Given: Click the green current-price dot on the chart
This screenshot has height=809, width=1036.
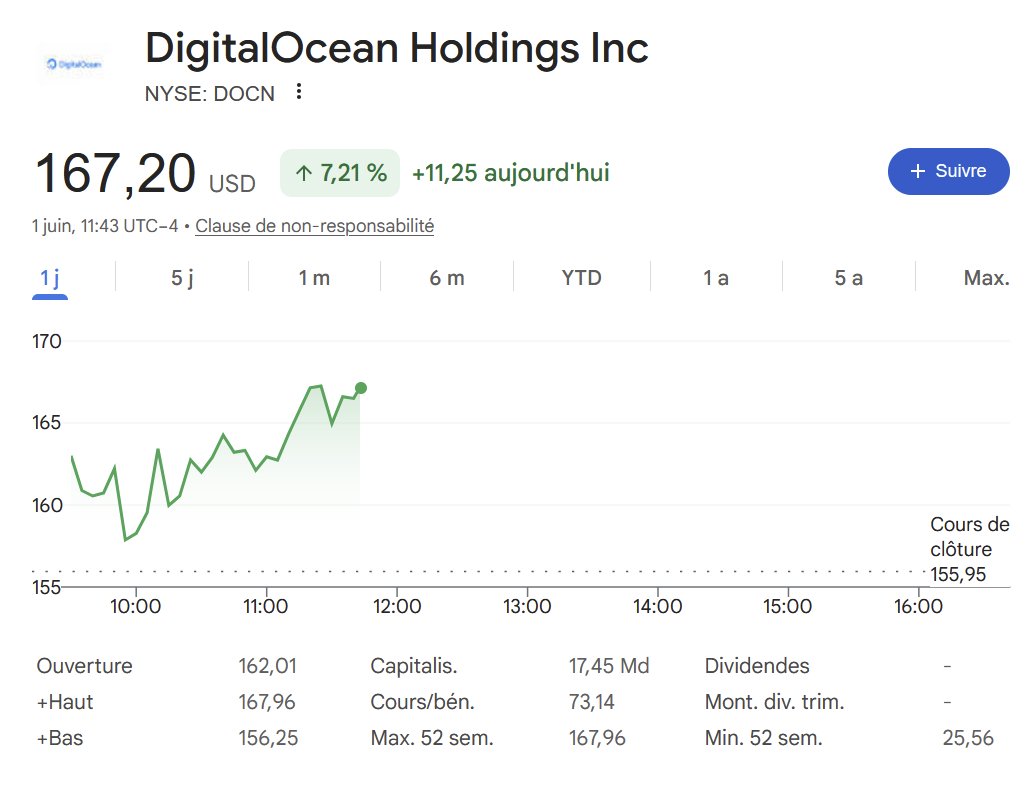Looking at the screenshot, I should (361, 388).
